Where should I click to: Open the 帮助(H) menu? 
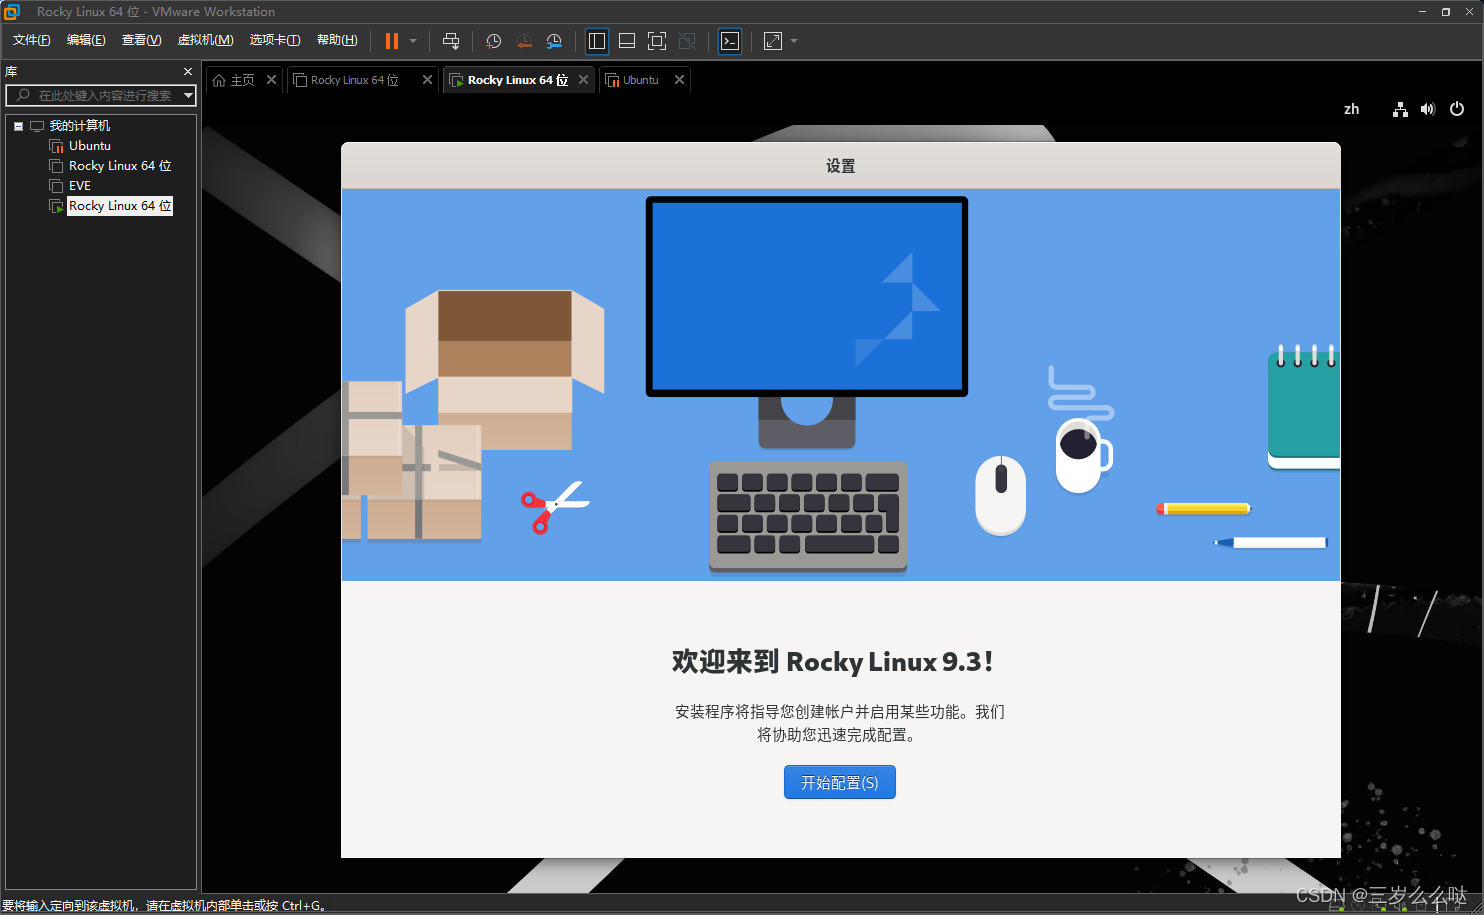(x=337, y=40)
